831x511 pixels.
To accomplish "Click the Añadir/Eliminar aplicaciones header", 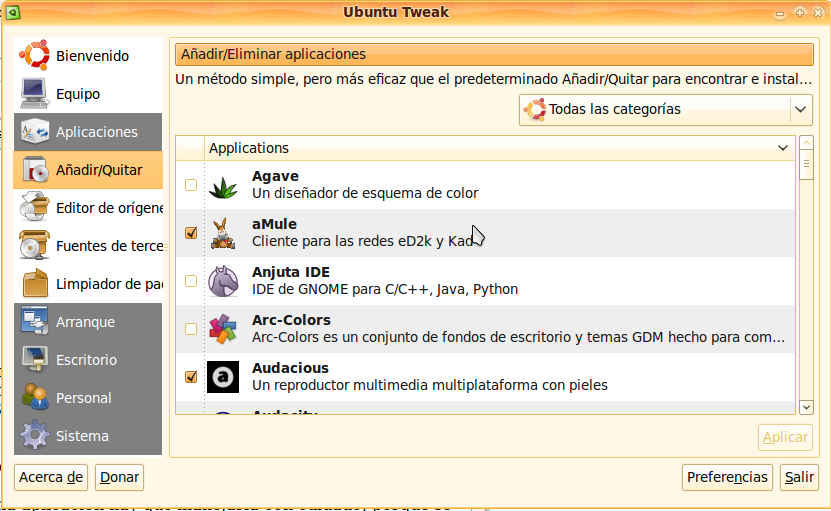I will [x=494, y=55].
